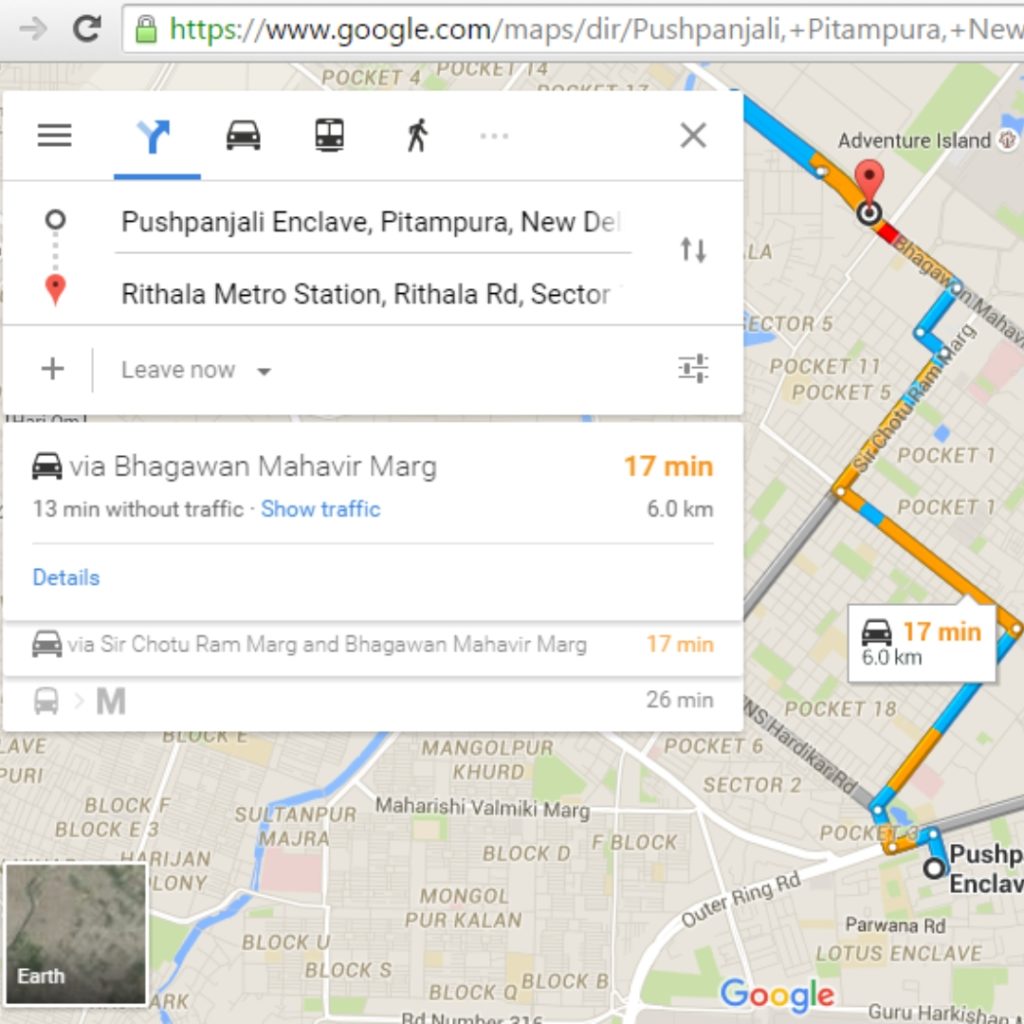Screen dimensions: 1024x1024
Task: Reverse starting point and destination
Action: (693, 250)
